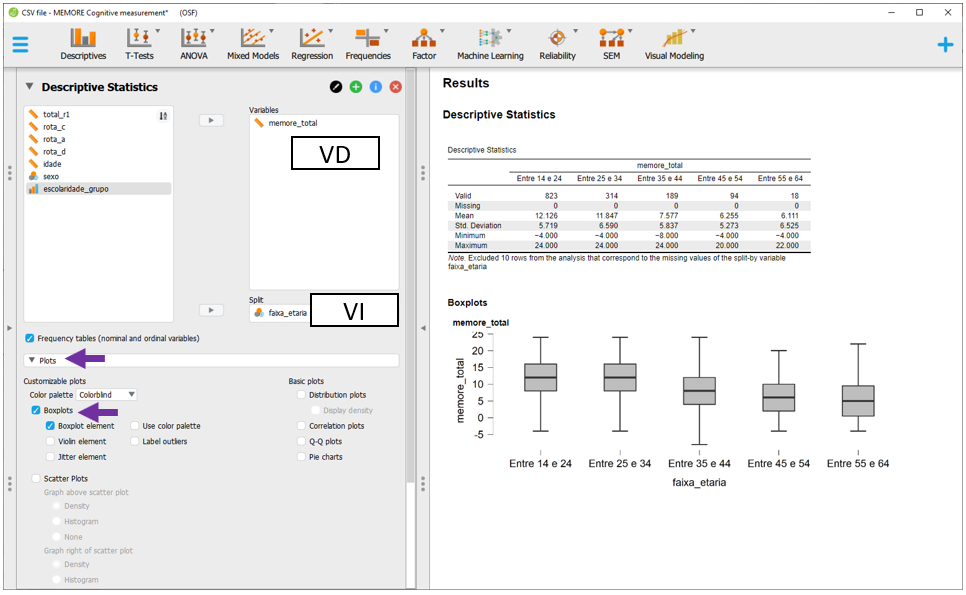
Task: Open the Color palette dropdown
Action: pos(107,395)
